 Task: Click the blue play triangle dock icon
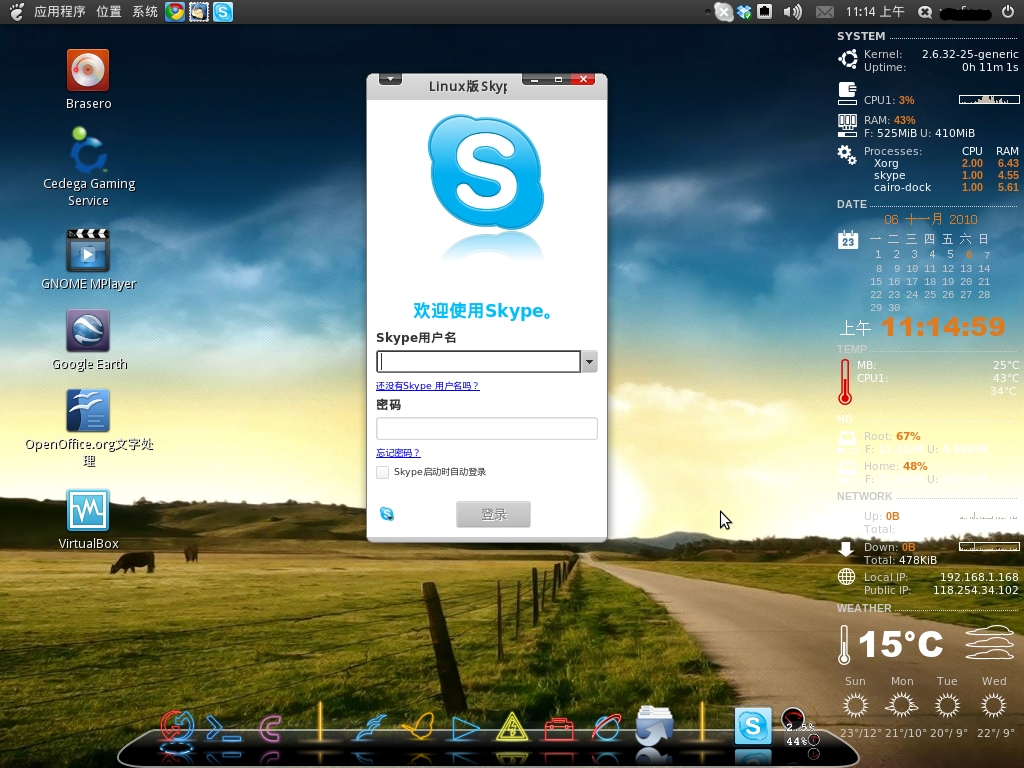tap(465, 728)
